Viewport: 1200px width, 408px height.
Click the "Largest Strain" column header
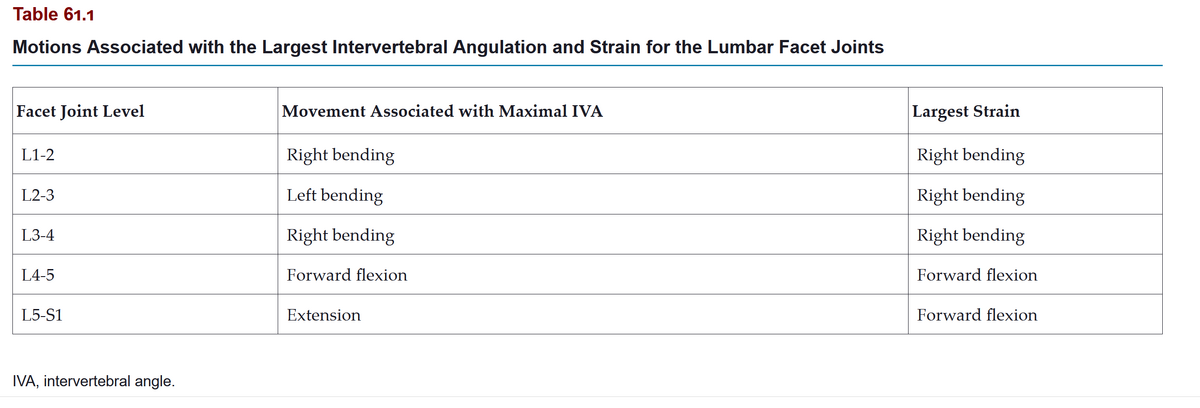966,111
